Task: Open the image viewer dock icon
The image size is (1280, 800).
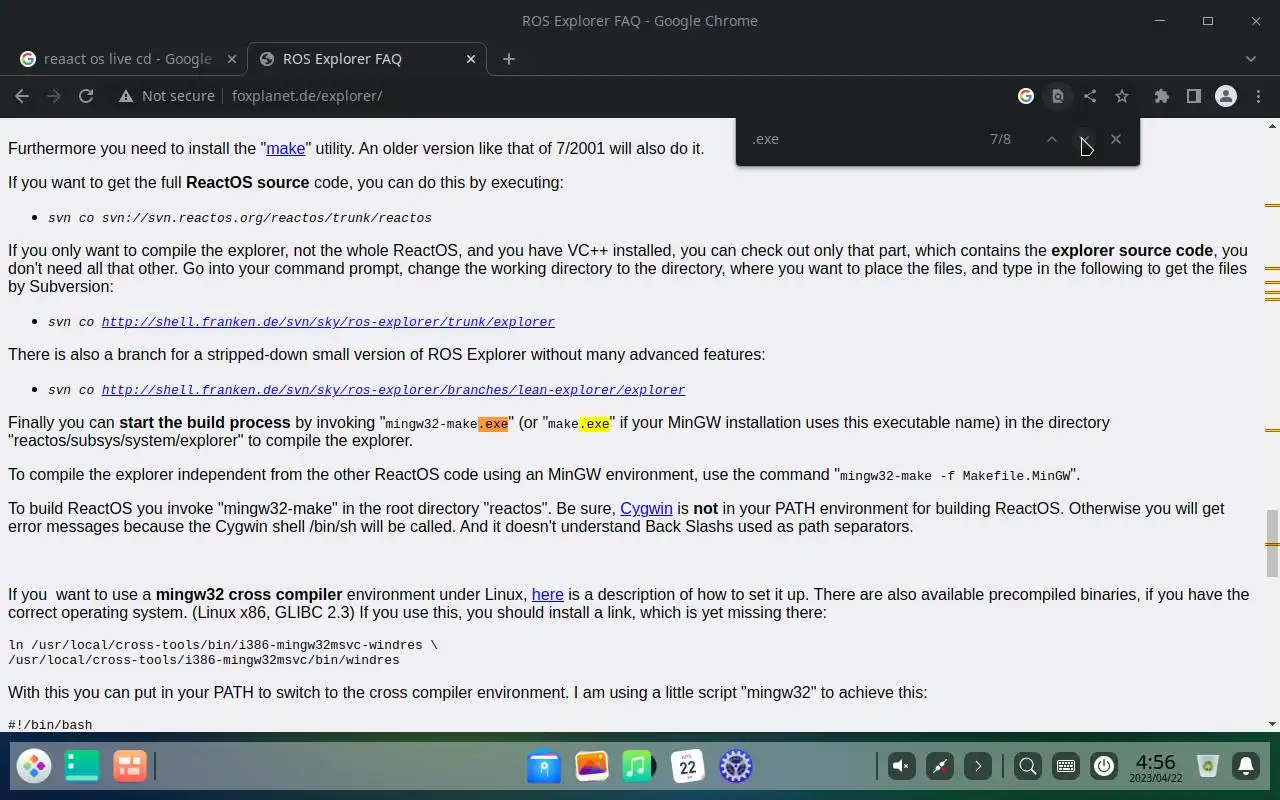Action: point(592,767)
